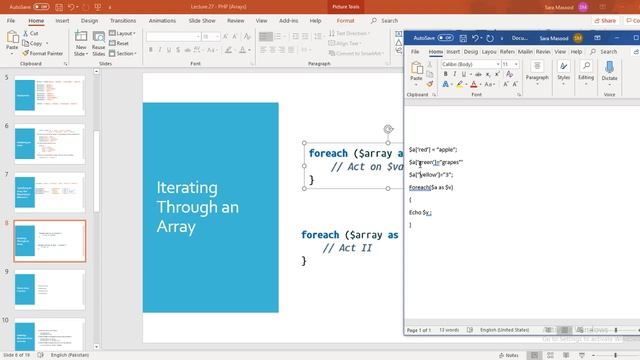Toggle PowerPoint AutoSave switch
The image size is (640, 360).
click(x=41, y=7)
